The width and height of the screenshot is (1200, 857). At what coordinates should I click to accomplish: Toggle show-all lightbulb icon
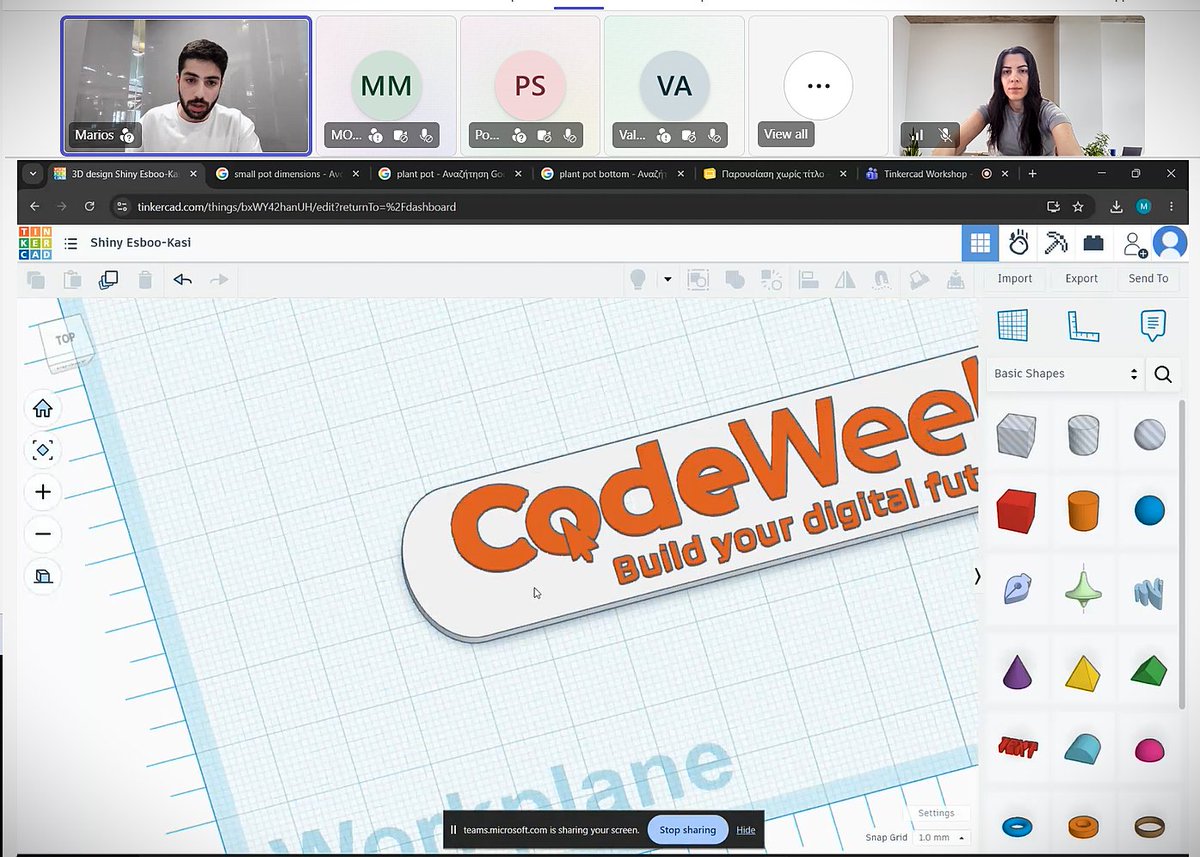(x=637, y=280)
